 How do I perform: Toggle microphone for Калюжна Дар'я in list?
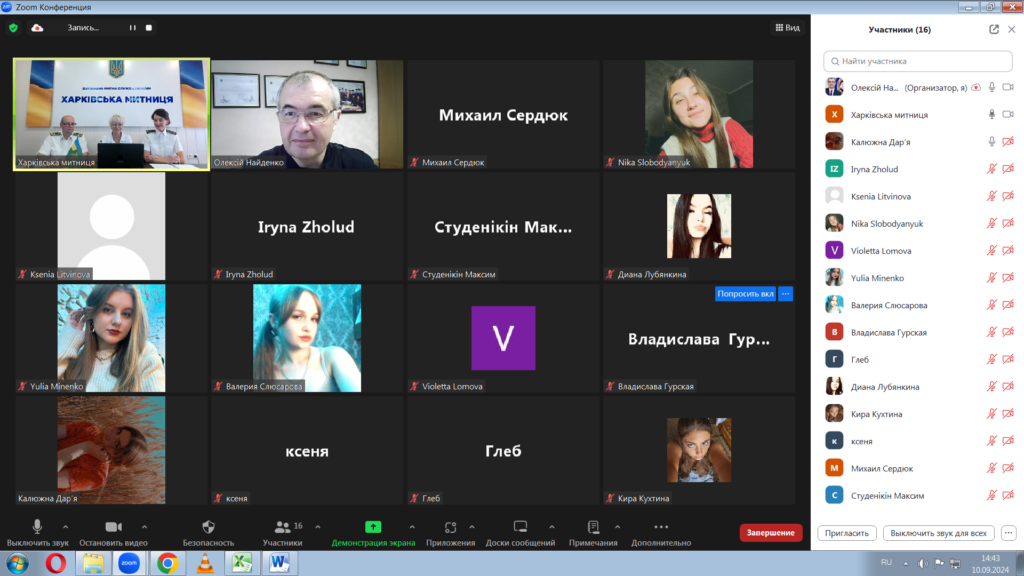tap(991, 142)
